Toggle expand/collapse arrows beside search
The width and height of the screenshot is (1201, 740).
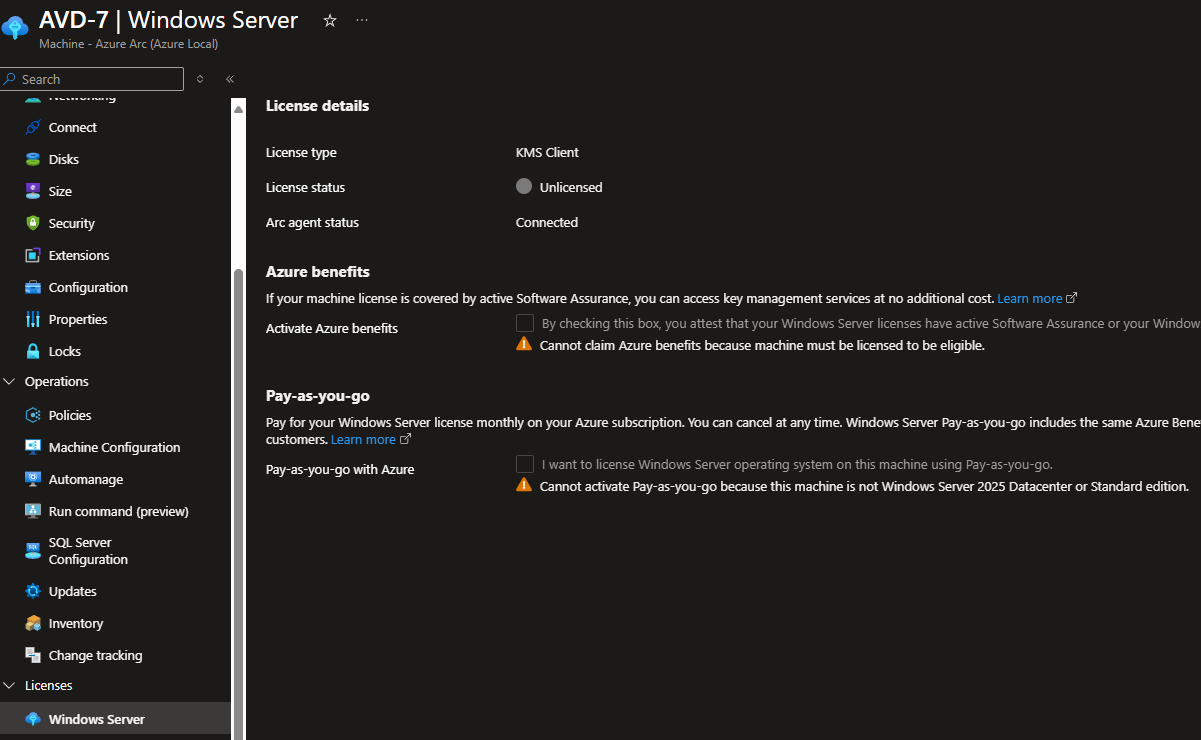[200, 79]
